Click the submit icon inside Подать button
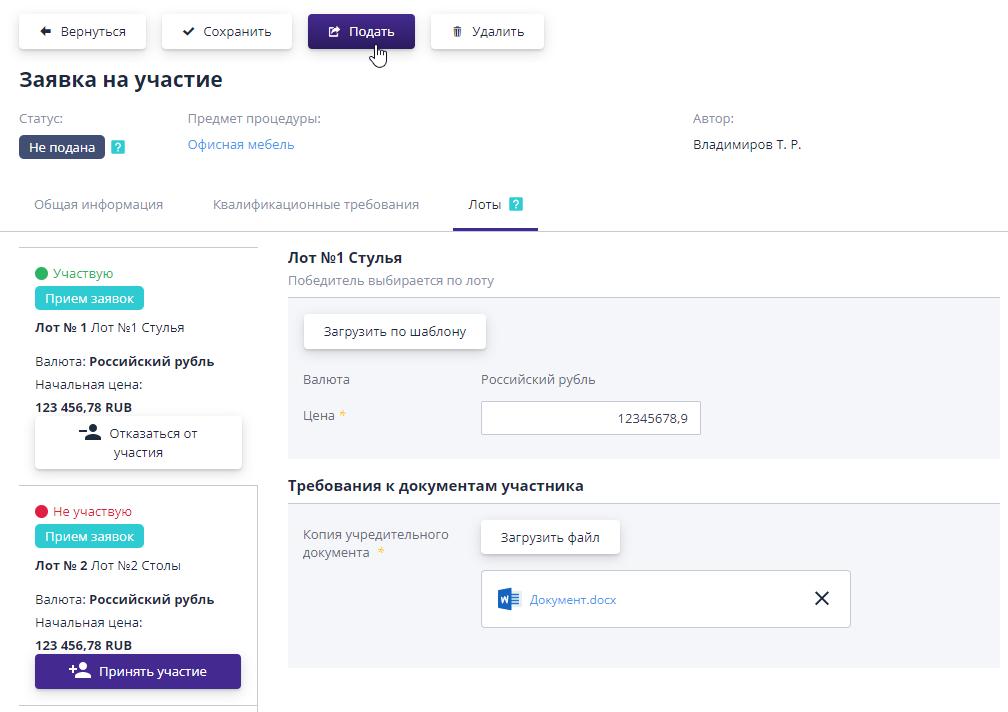The image size is (1008, 712). [x=332, y=31]
